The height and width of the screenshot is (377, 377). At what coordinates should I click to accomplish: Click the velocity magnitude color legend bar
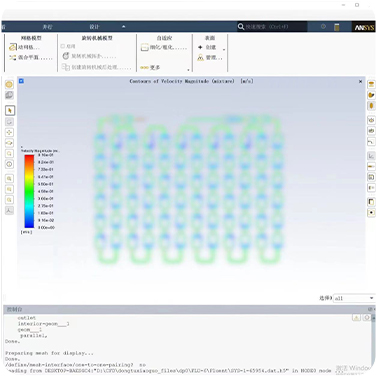pos(29,191)
